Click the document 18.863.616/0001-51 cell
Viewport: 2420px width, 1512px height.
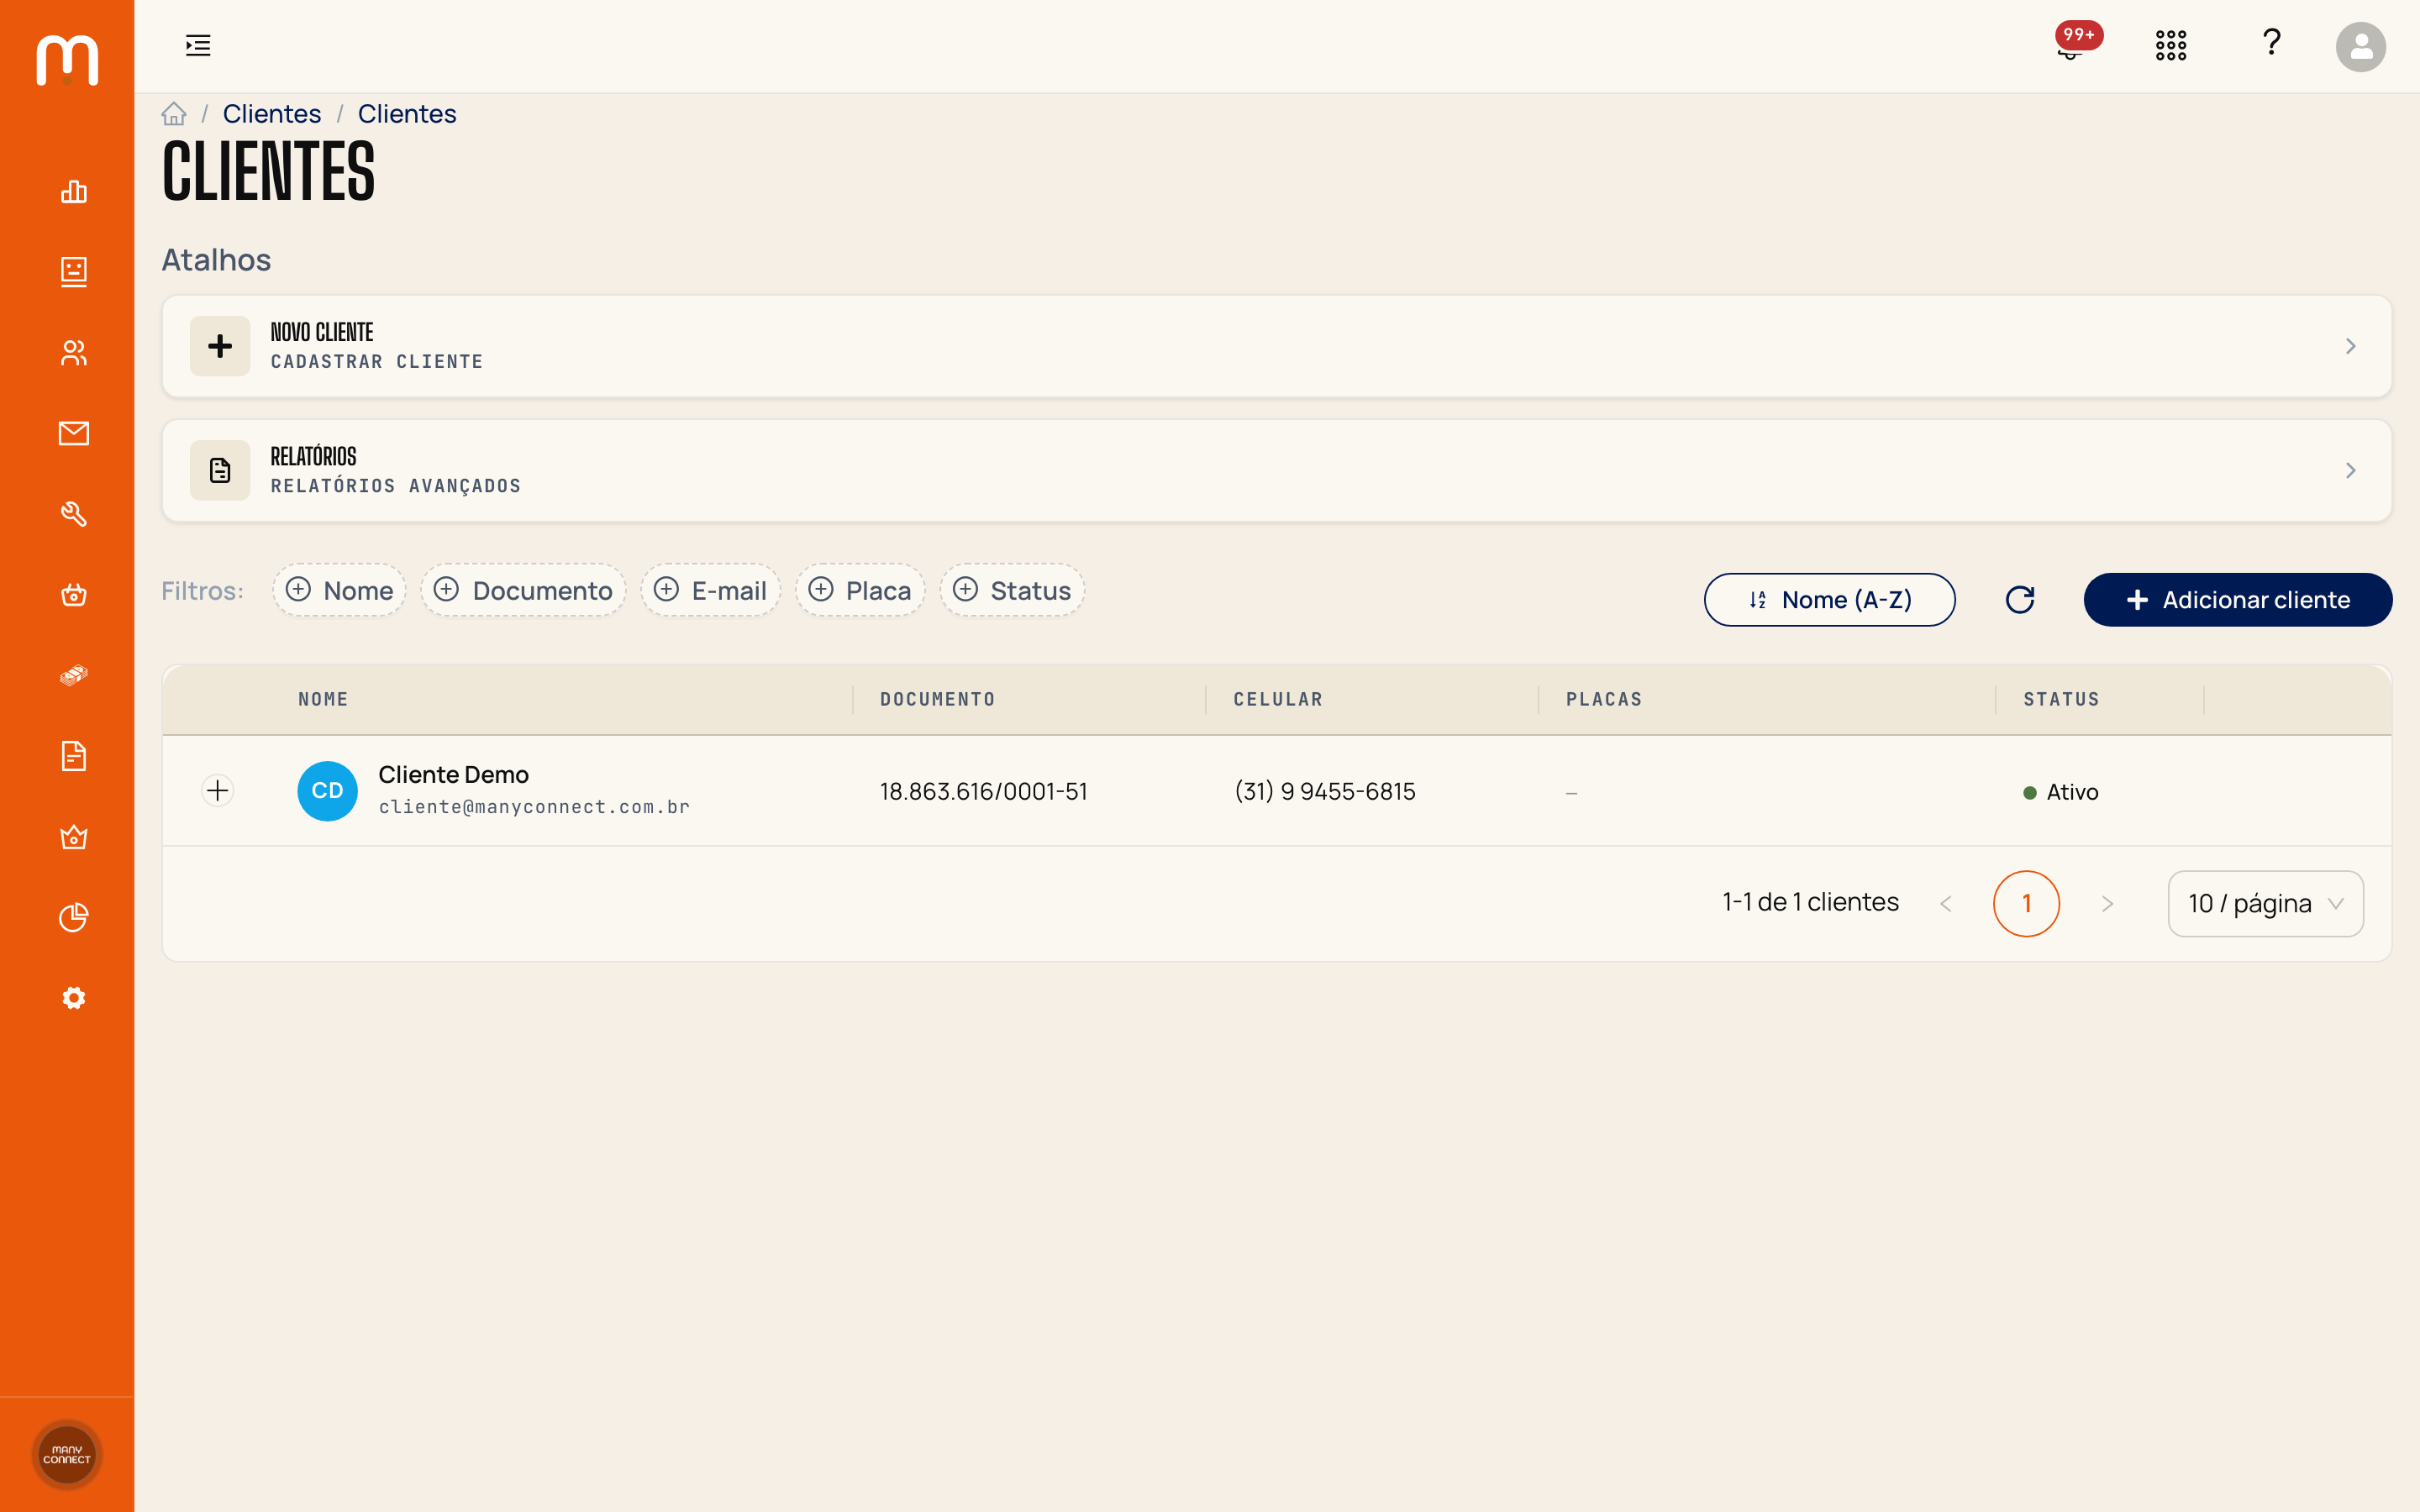pos(983,792)
